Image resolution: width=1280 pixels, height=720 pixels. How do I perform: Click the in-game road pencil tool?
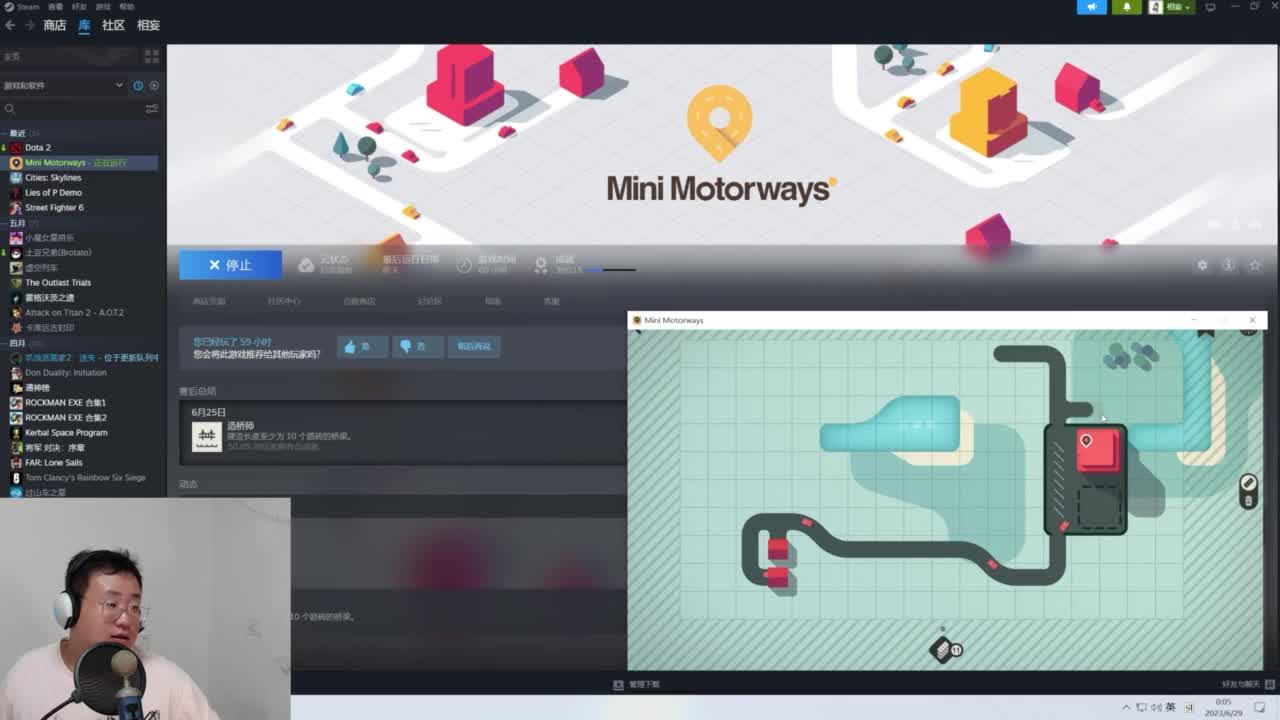coord(1248,483)
